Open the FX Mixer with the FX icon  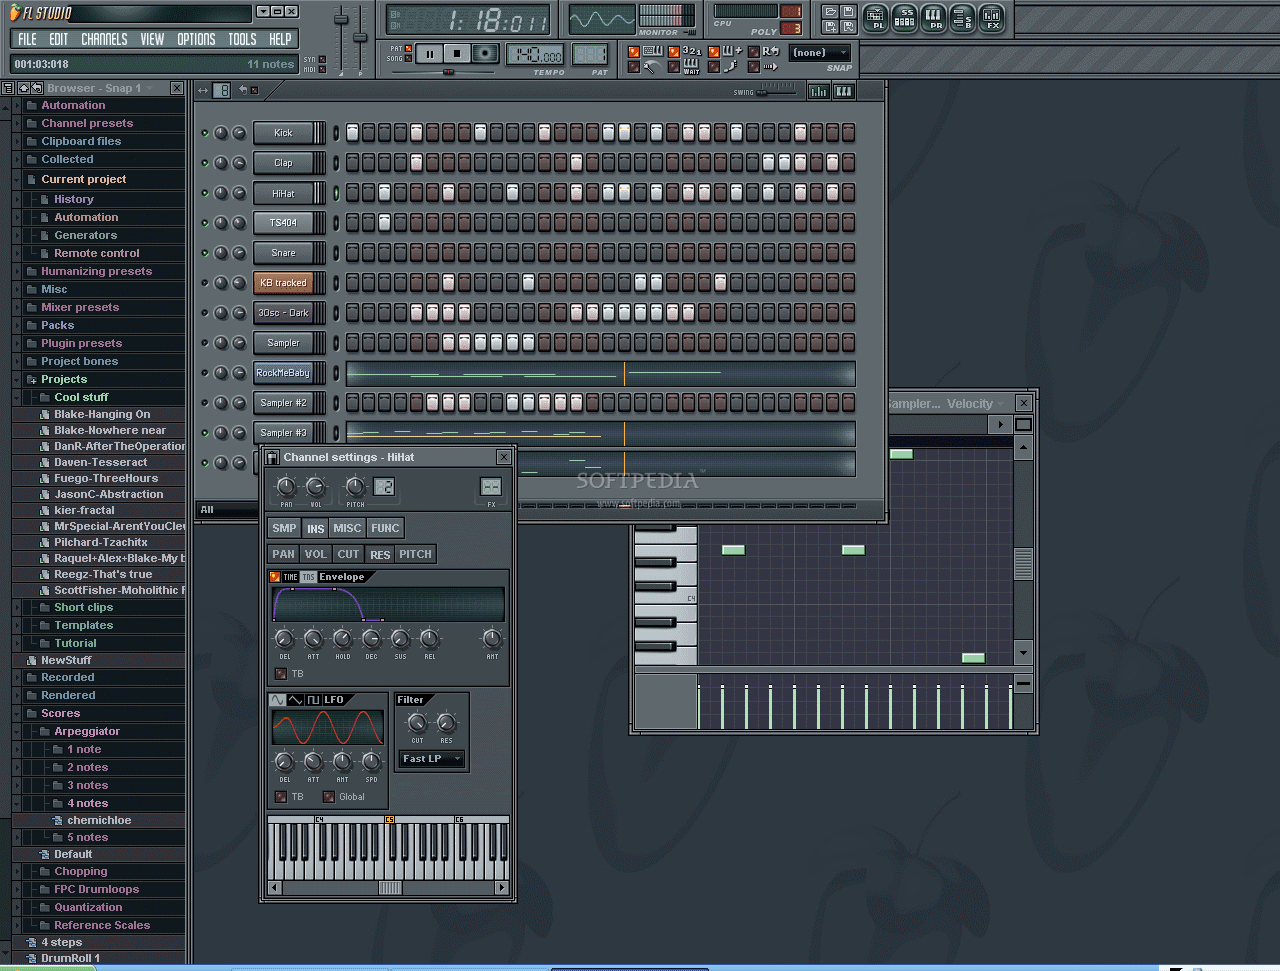pos(992,19)
